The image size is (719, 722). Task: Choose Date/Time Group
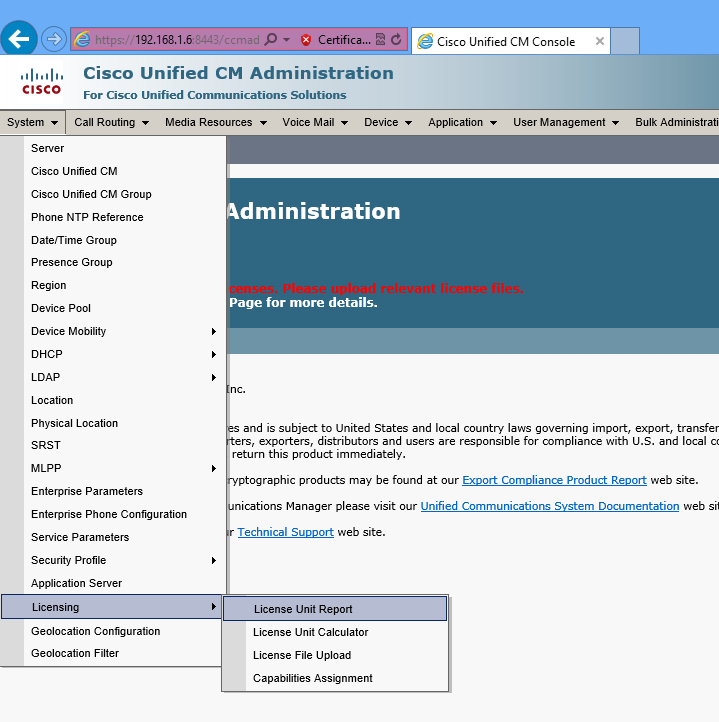(x=113, y=240)
